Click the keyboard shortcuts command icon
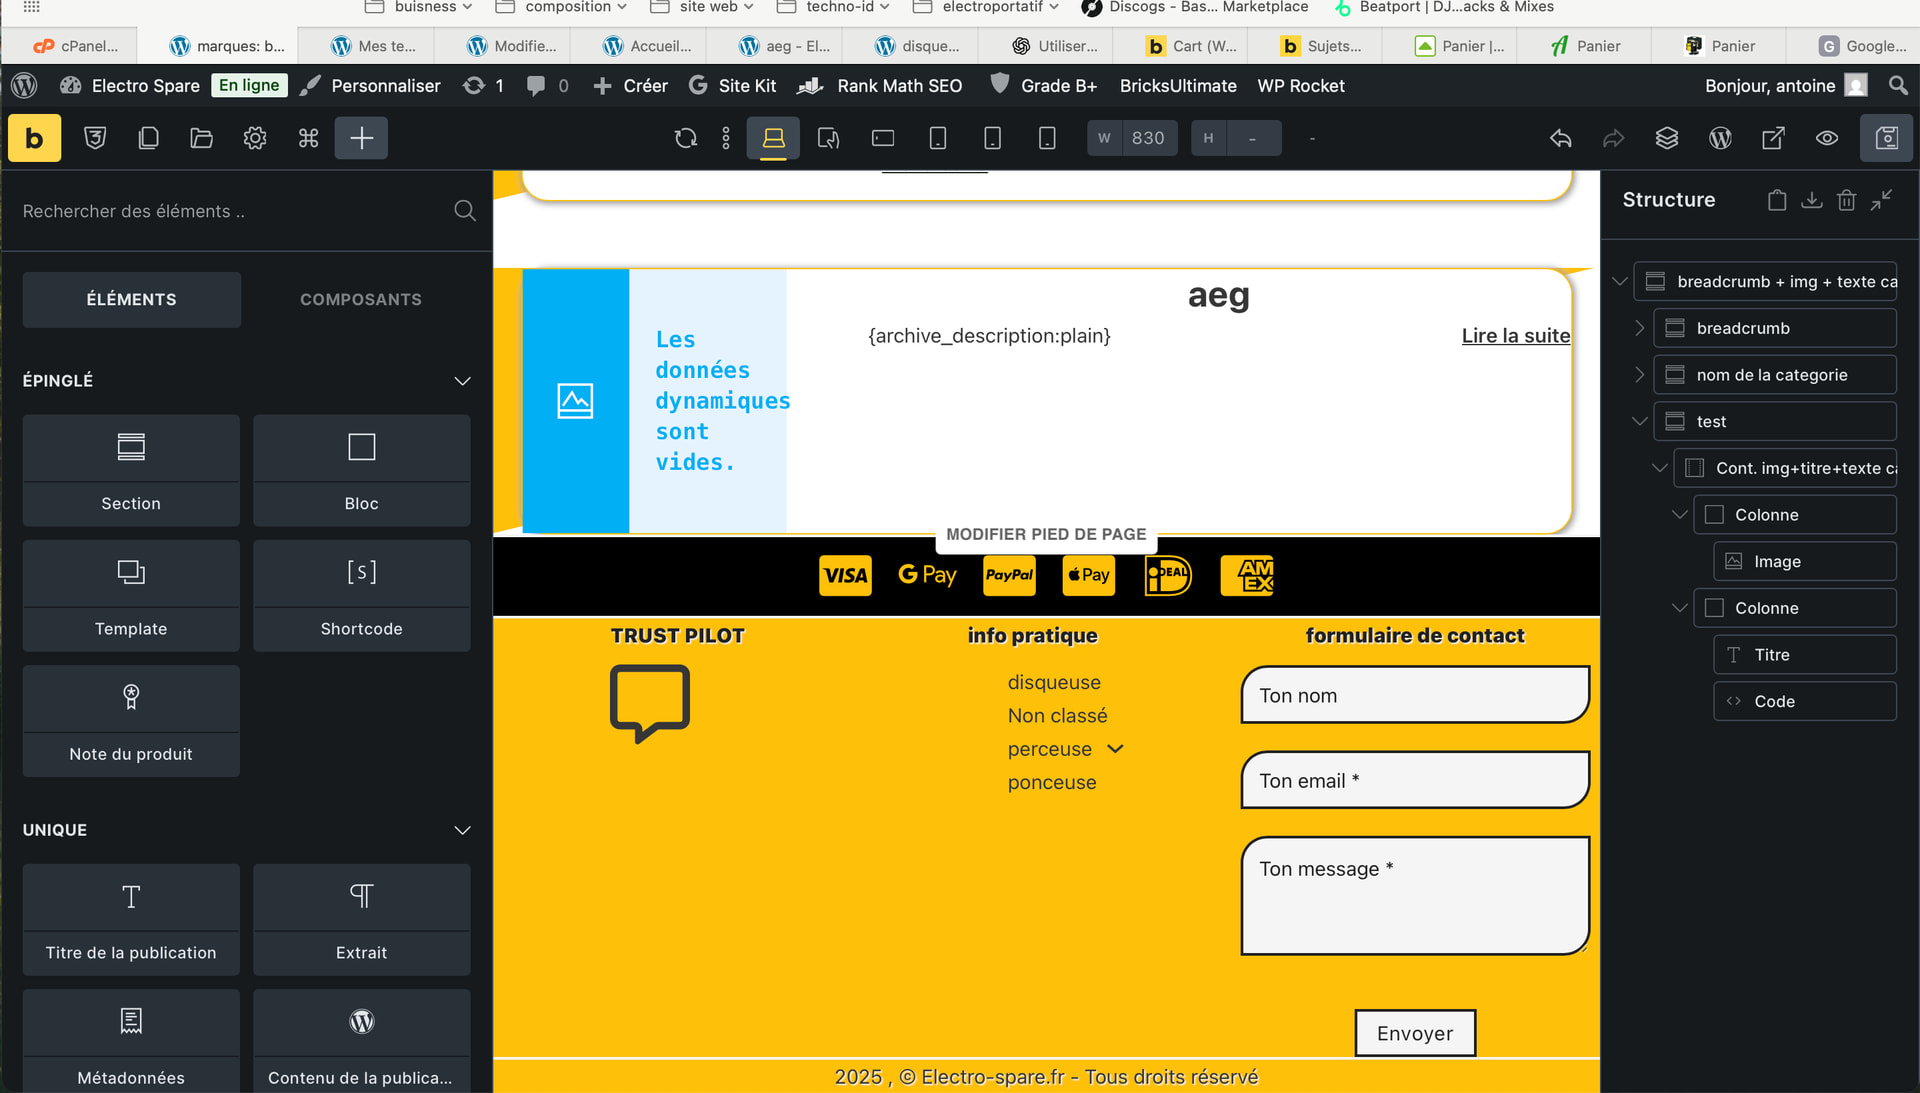 [308, 138]
